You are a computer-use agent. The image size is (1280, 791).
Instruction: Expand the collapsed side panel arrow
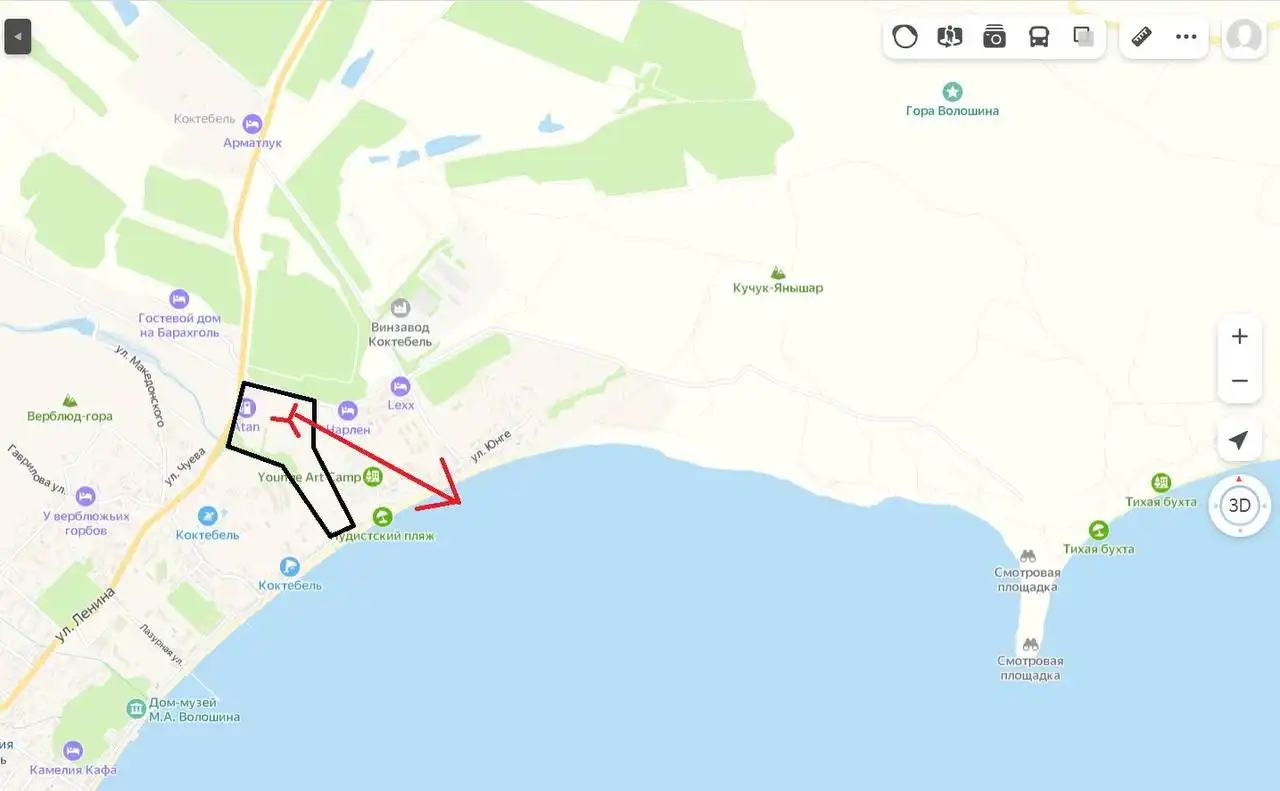tap(17, 37)
